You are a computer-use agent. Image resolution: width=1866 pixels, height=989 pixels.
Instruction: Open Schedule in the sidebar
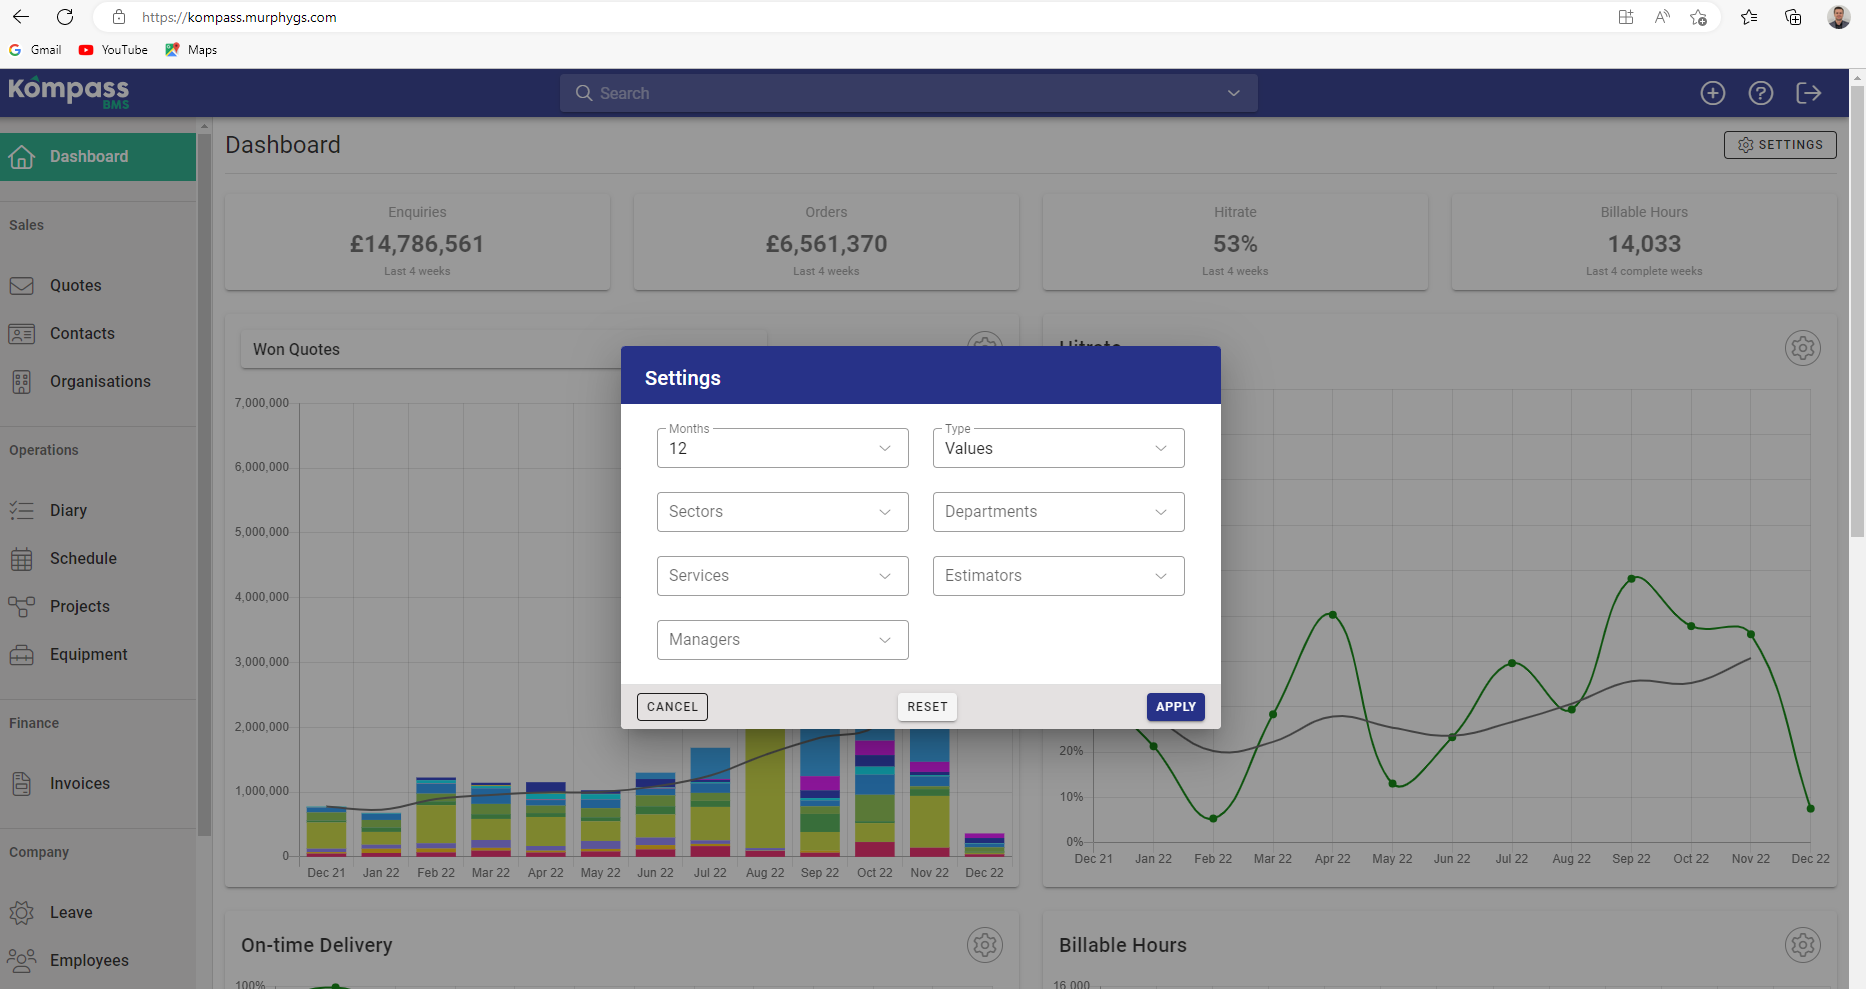[98, 559]
